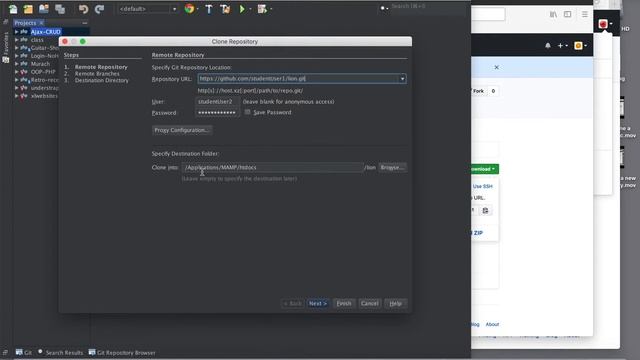Image resolution: width=640 pixels, height=360 pixels.
Task: Click the red icon in menu bar
Action: click(603, 24)
